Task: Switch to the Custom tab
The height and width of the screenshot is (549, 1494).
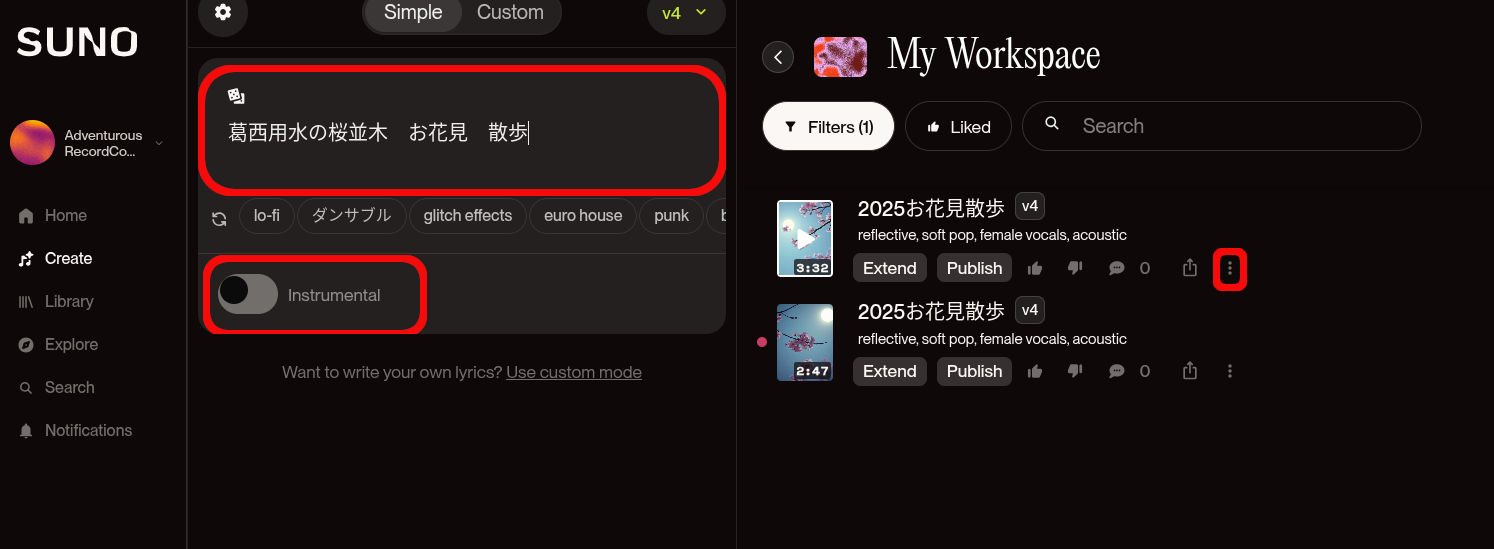Action: [x=510, y=13]
